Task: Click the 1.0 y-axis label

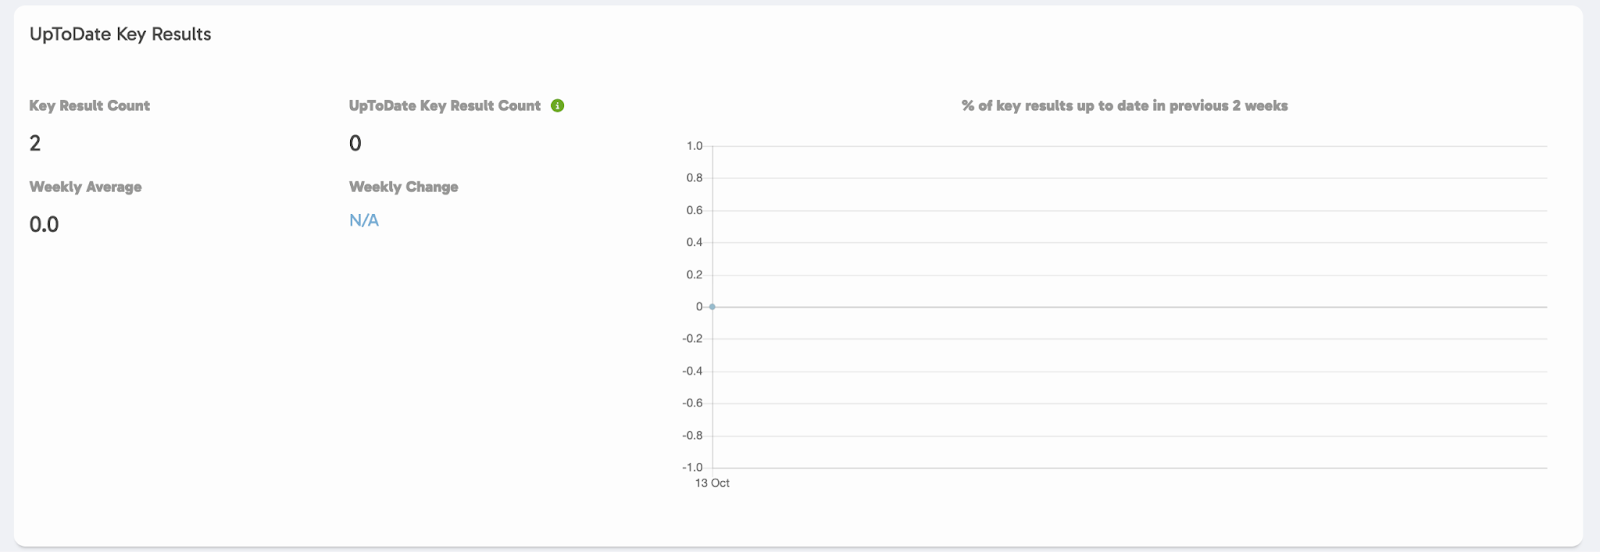Action: (x=694, y=146)
